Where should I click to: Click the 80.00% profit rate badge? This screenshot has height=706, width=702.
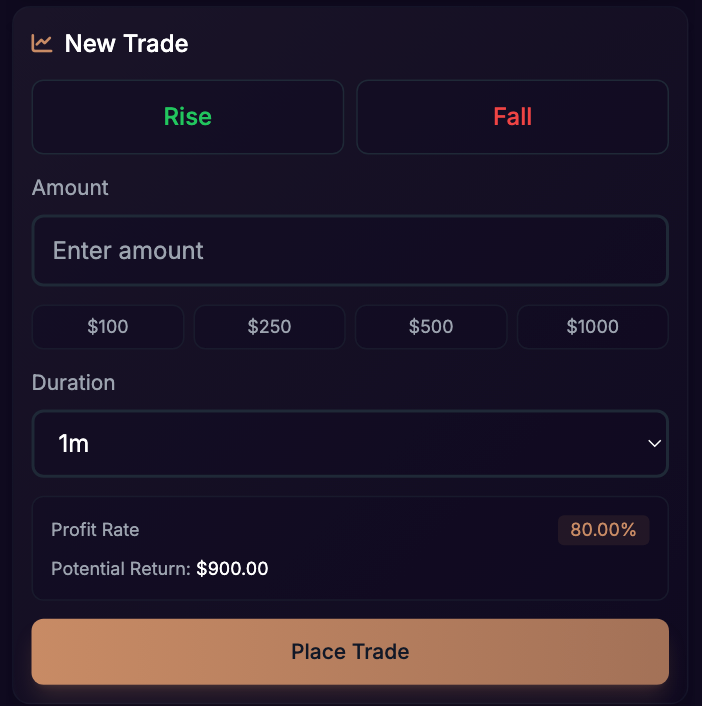(603, 530)
